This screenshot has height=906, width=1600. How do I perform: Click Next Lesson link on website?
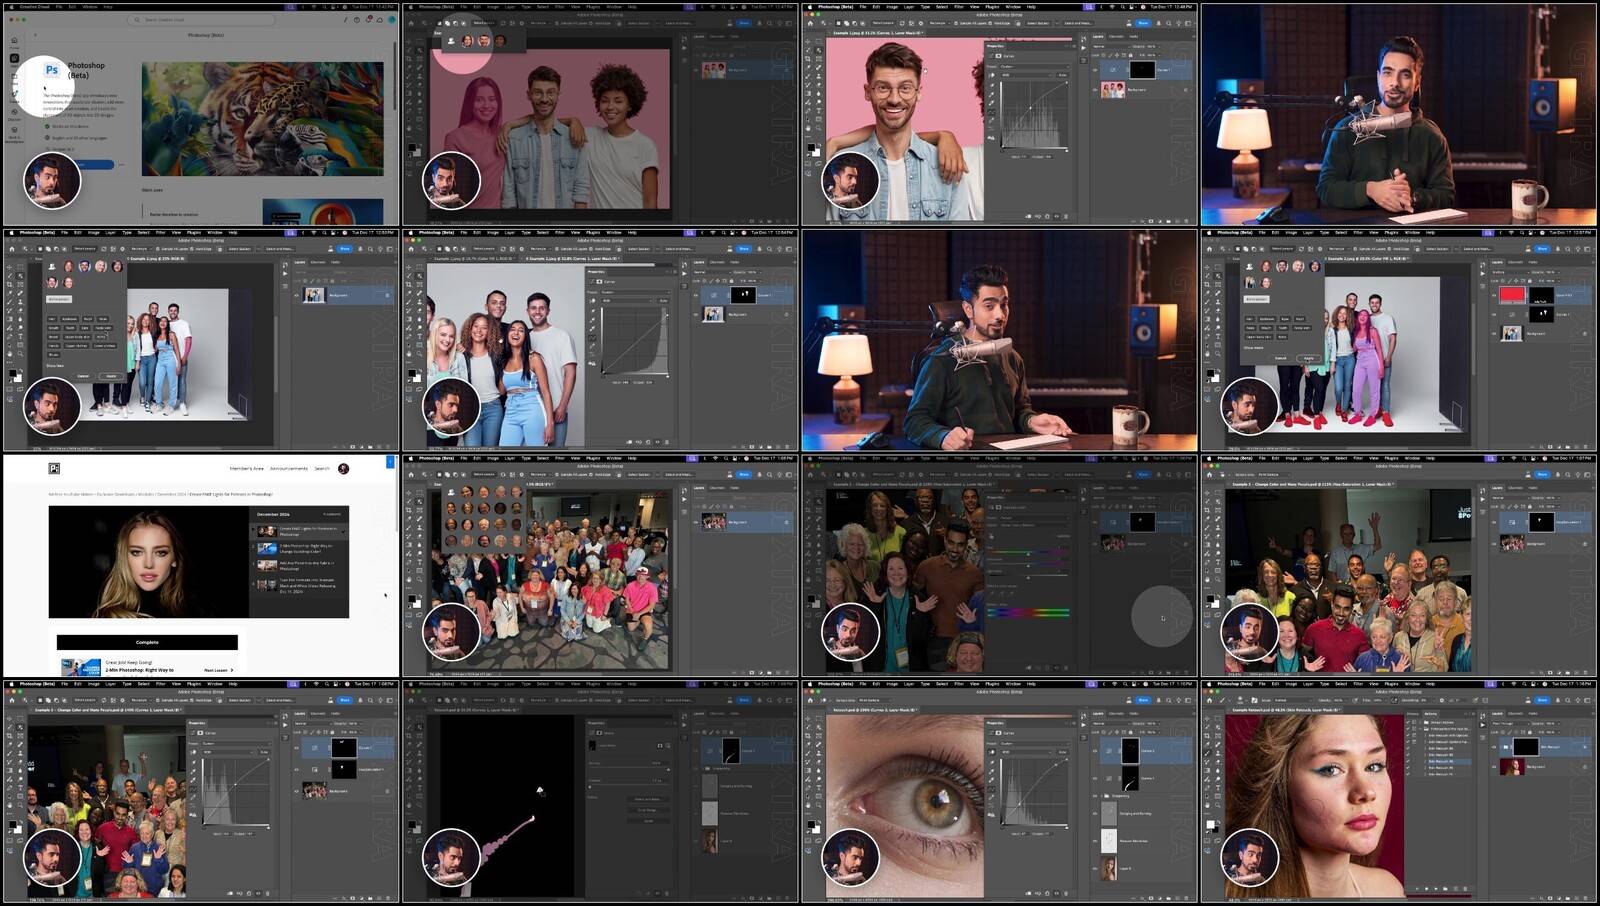(x=218, y=670)
